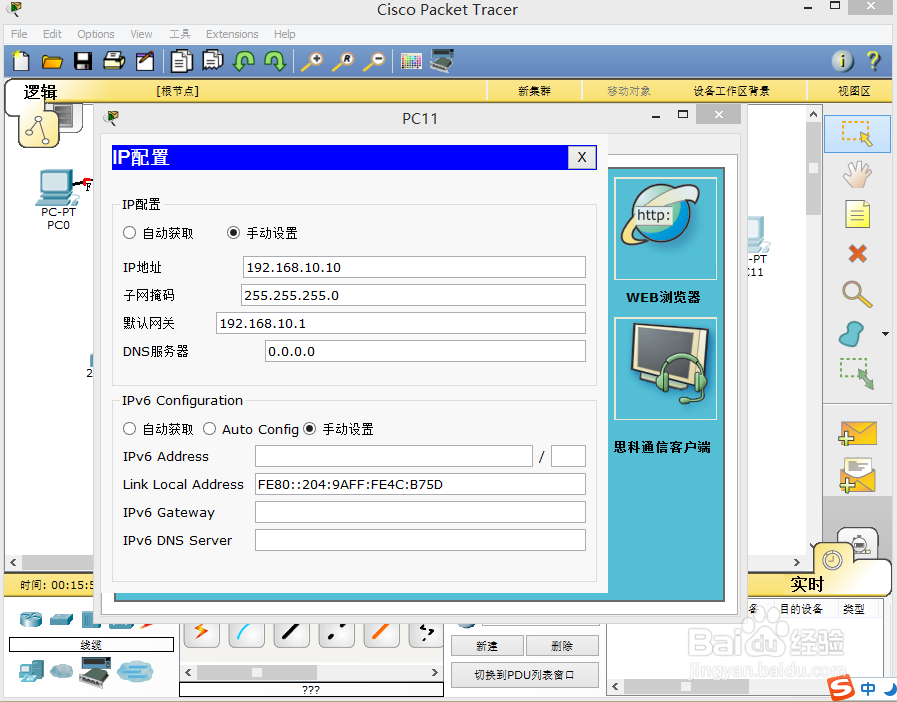Open the View menu

click(141, 34)
